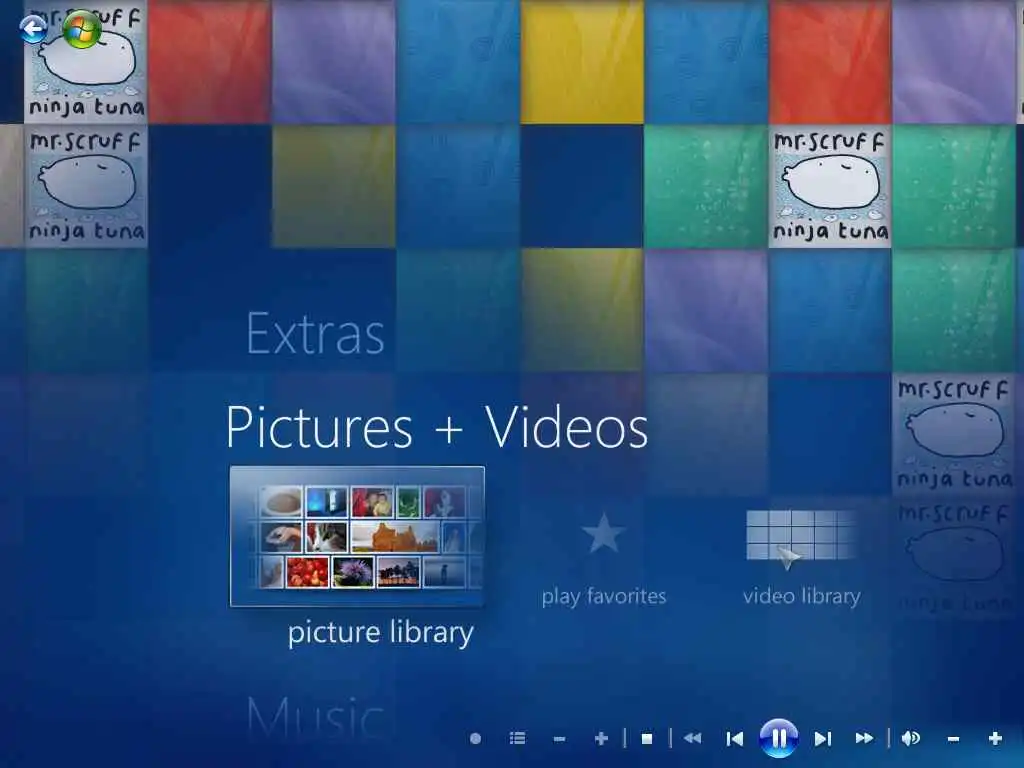Viewport: 1024px width, 768px height.
Task: Click channel up plus button
Action: tap(601, 739)
